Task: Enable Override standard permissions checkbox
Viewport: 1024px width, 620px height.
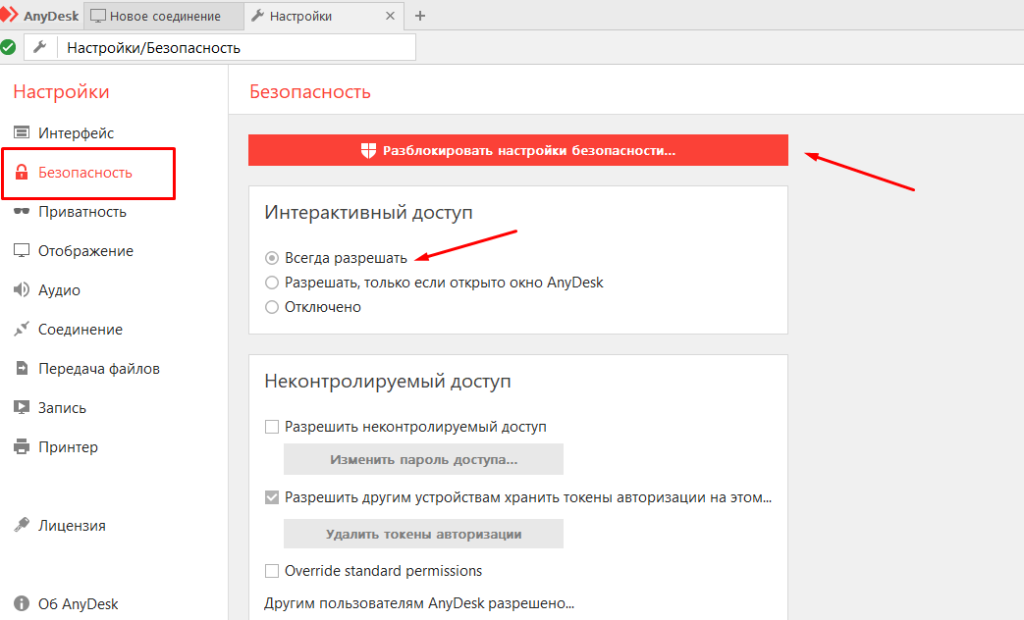Action: pos(272,571)
